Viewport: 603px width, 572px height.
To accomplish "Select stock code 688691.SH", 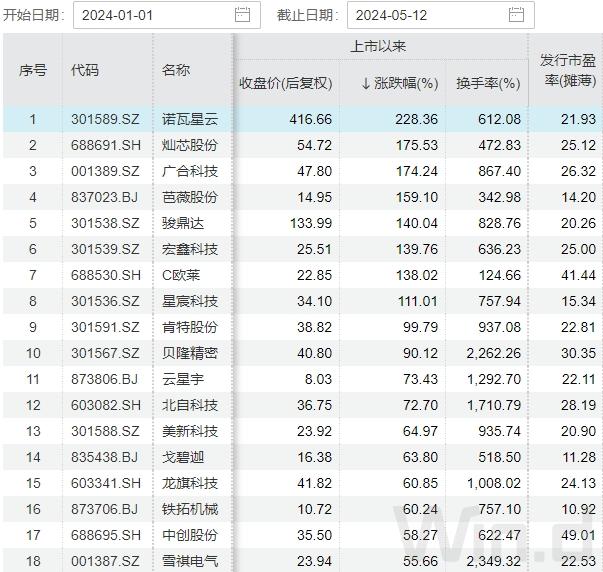I will 106,145.
